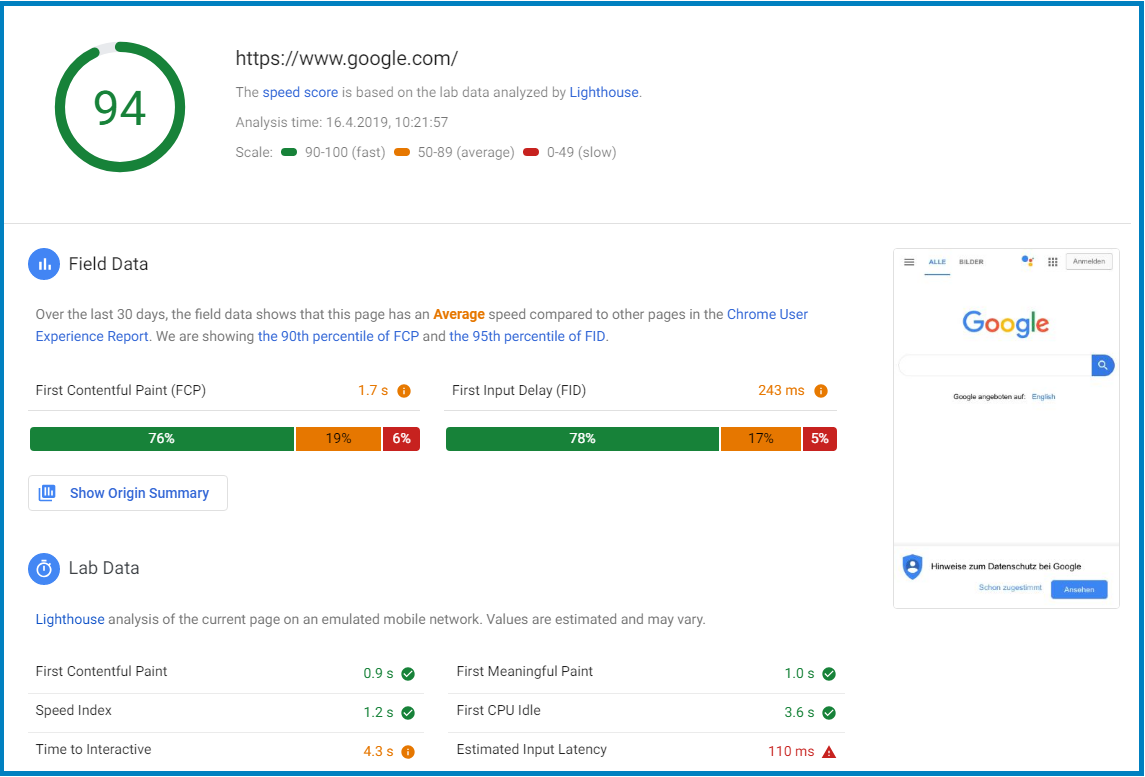Click the privacy shield icon in preview

coord(912,567)
